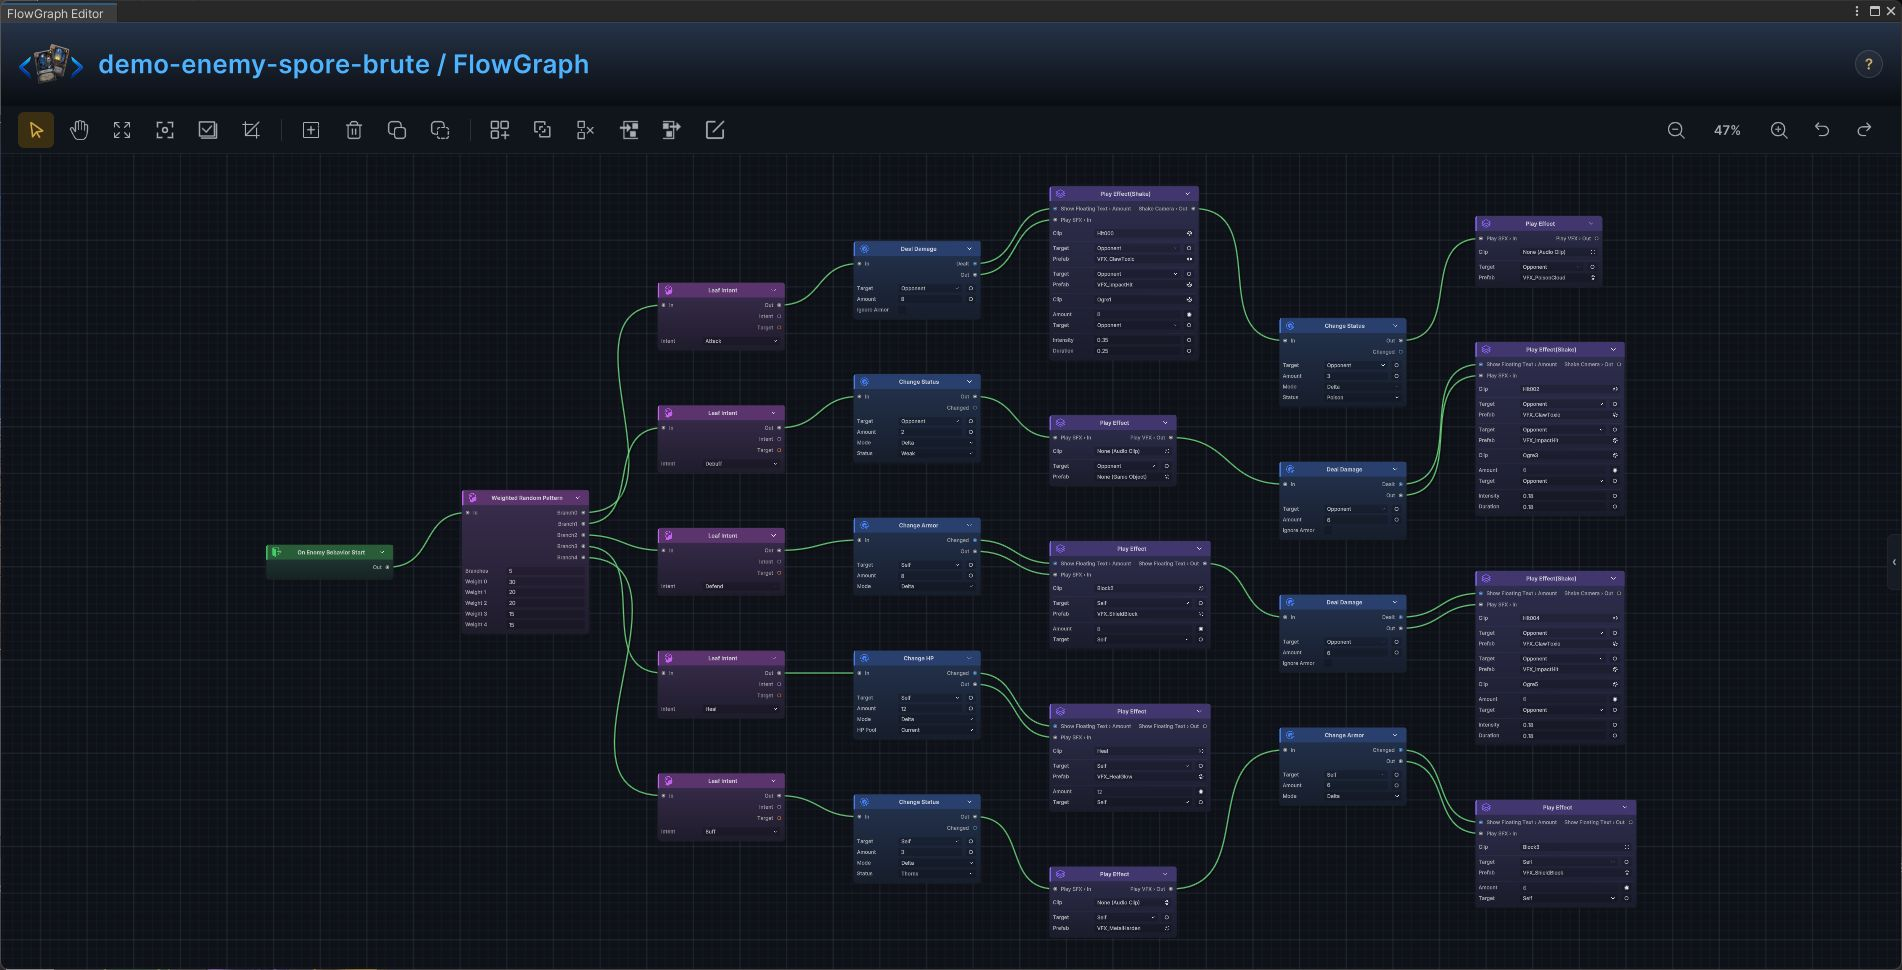Click the linked-squares group icon
1902x970 pixels.
click(x=543, y=130)
